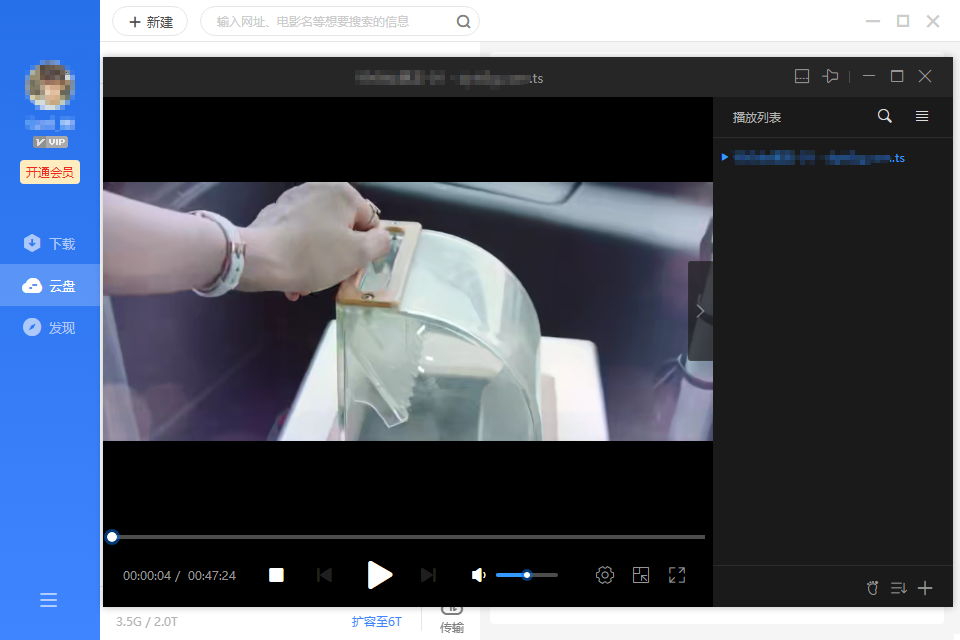Skip to the next video
Screen dimensions: 960x640
click(428, 575)
